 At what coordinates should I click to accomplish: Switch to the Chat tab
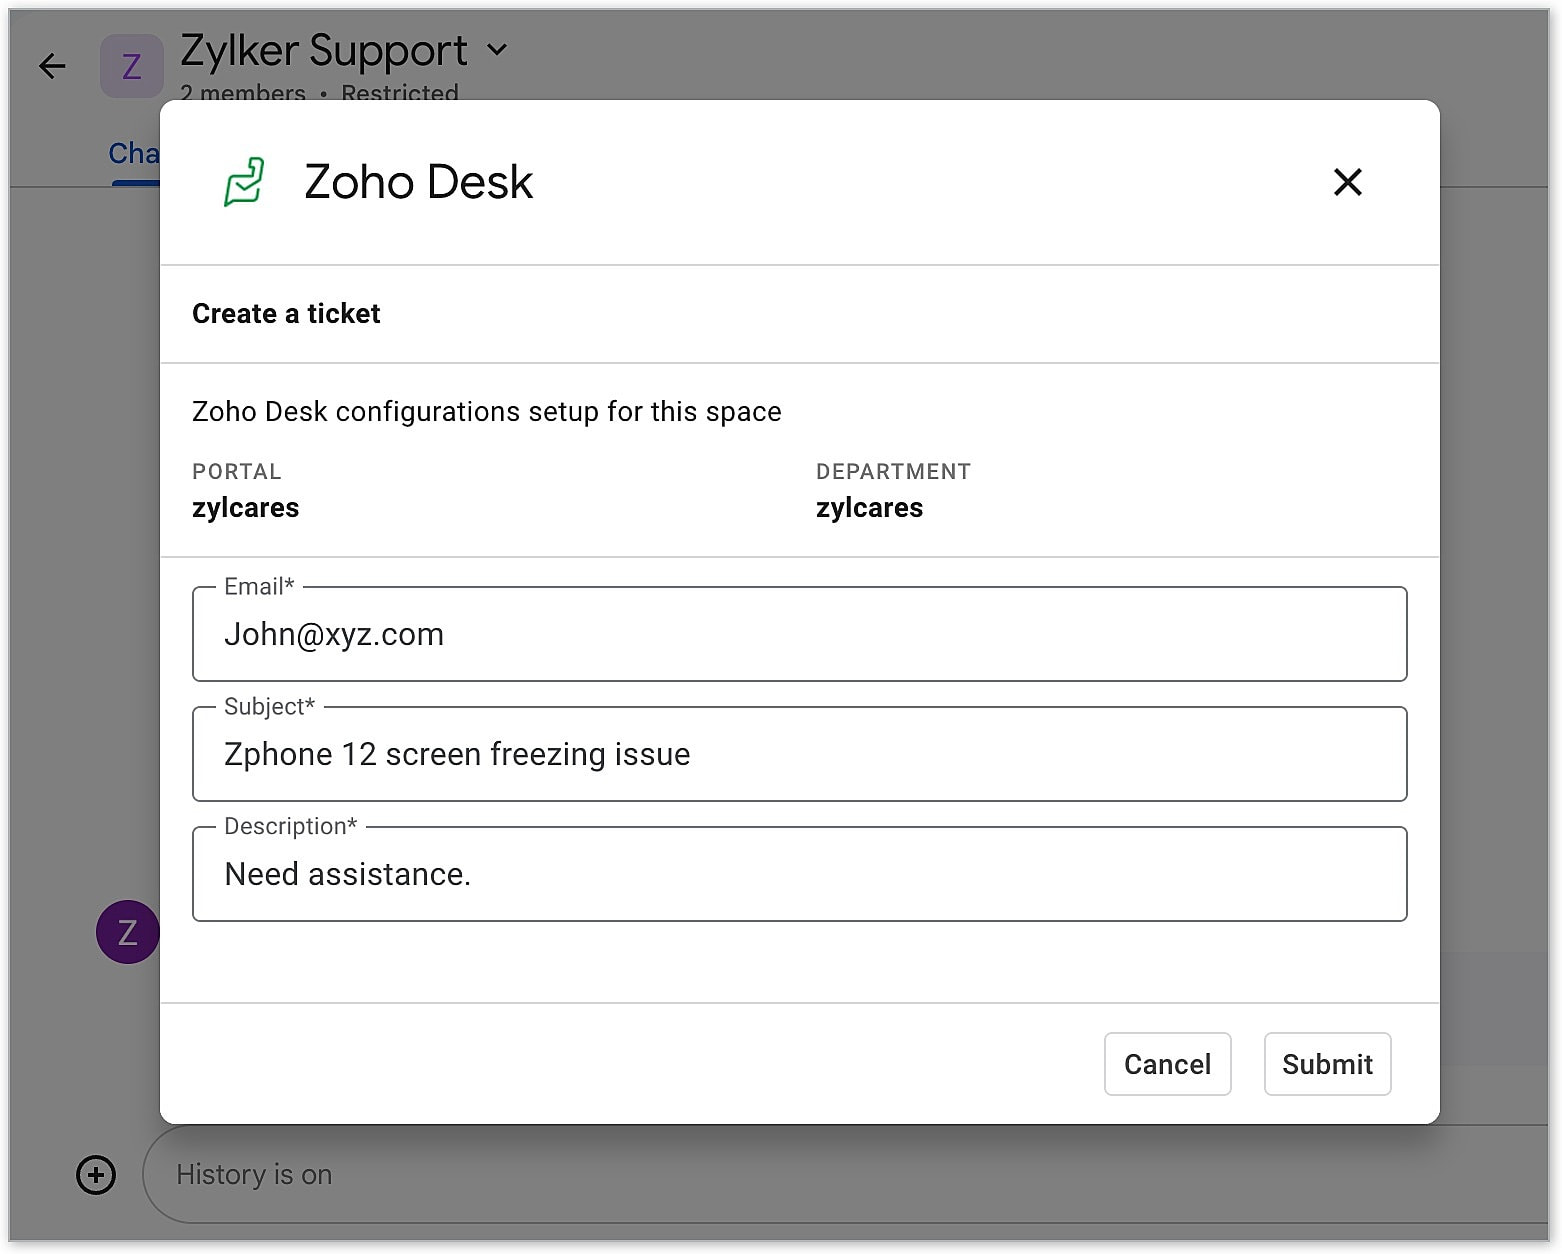134,154
